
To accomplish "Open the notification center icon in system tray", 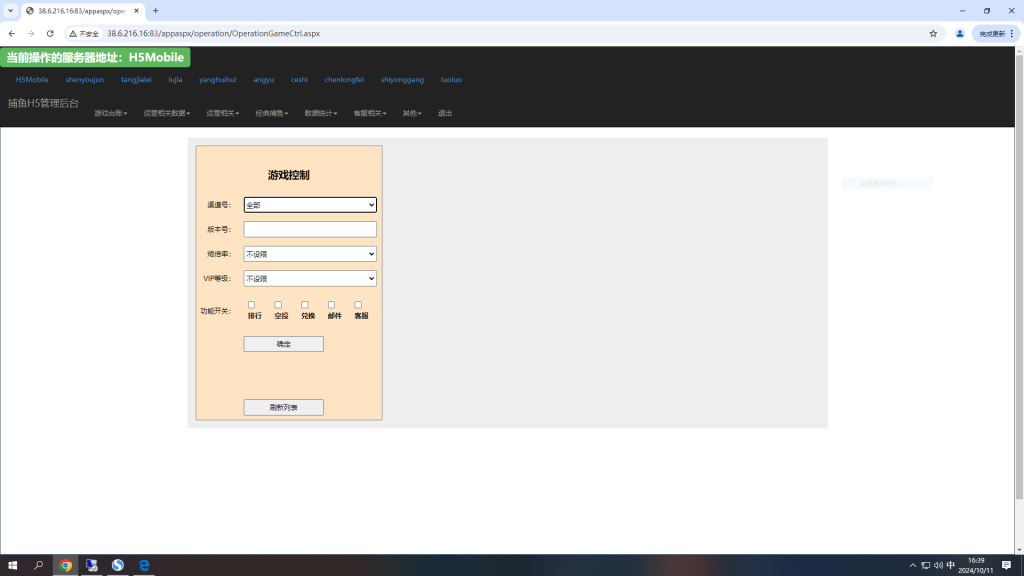I will (x=1006, y=565).
